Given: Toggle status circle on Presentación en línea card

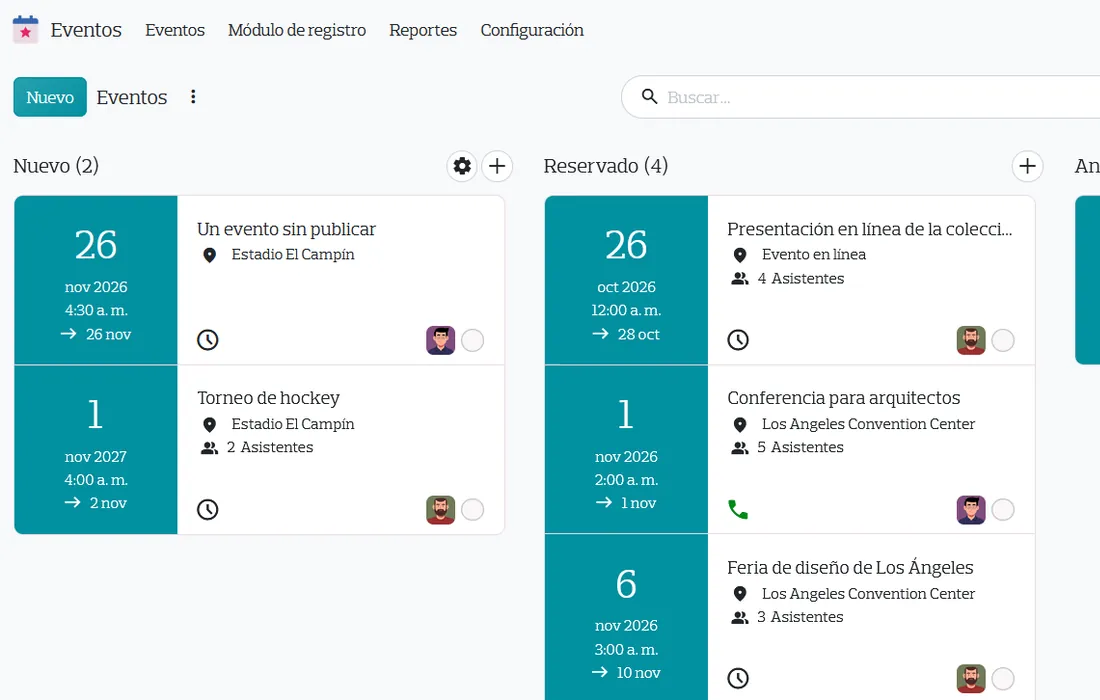Looking at the screenshot, I should [x=1003, y=340].
